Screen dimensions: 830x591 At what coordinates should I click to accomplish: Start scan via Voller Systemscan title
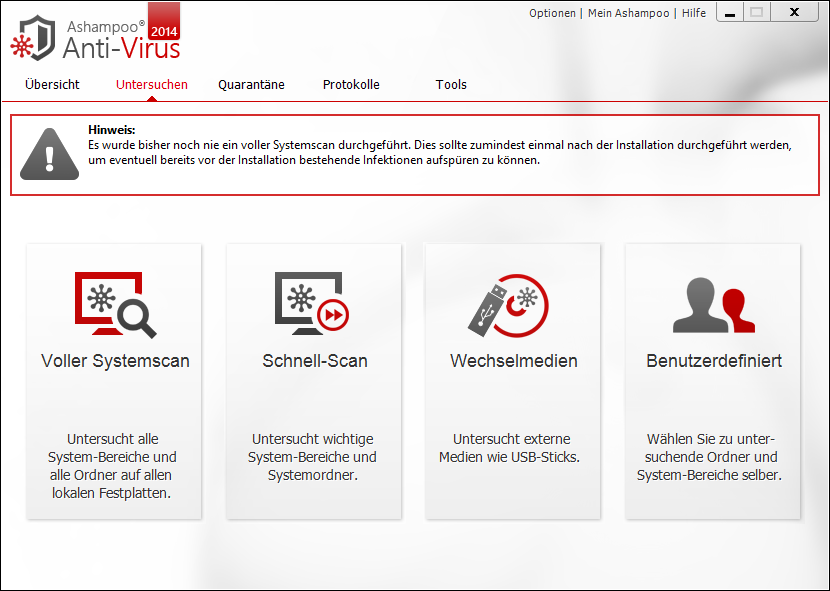115,361
